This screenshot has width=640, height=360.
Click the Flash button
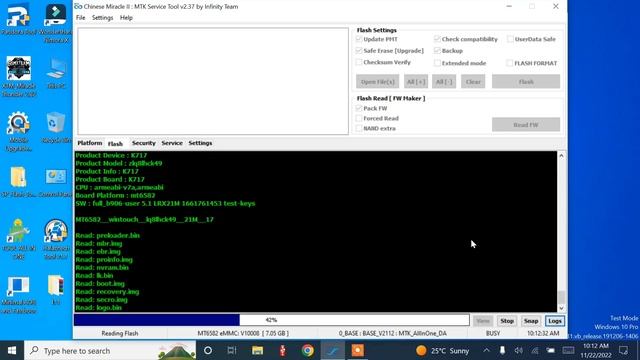[526, 82]
